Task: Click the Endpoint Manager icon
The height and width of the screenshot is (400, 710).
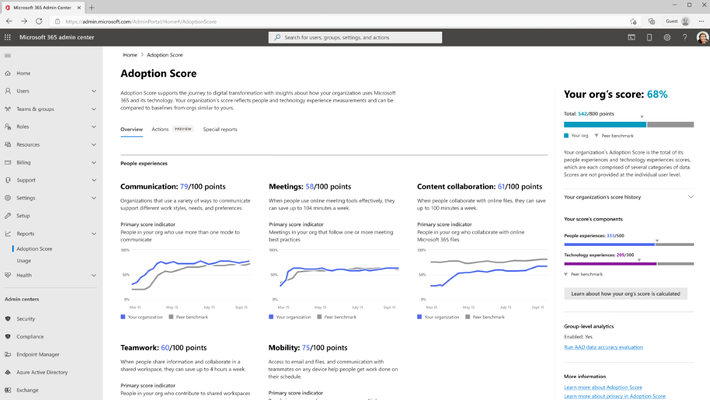Action: (x=8, y=354)
